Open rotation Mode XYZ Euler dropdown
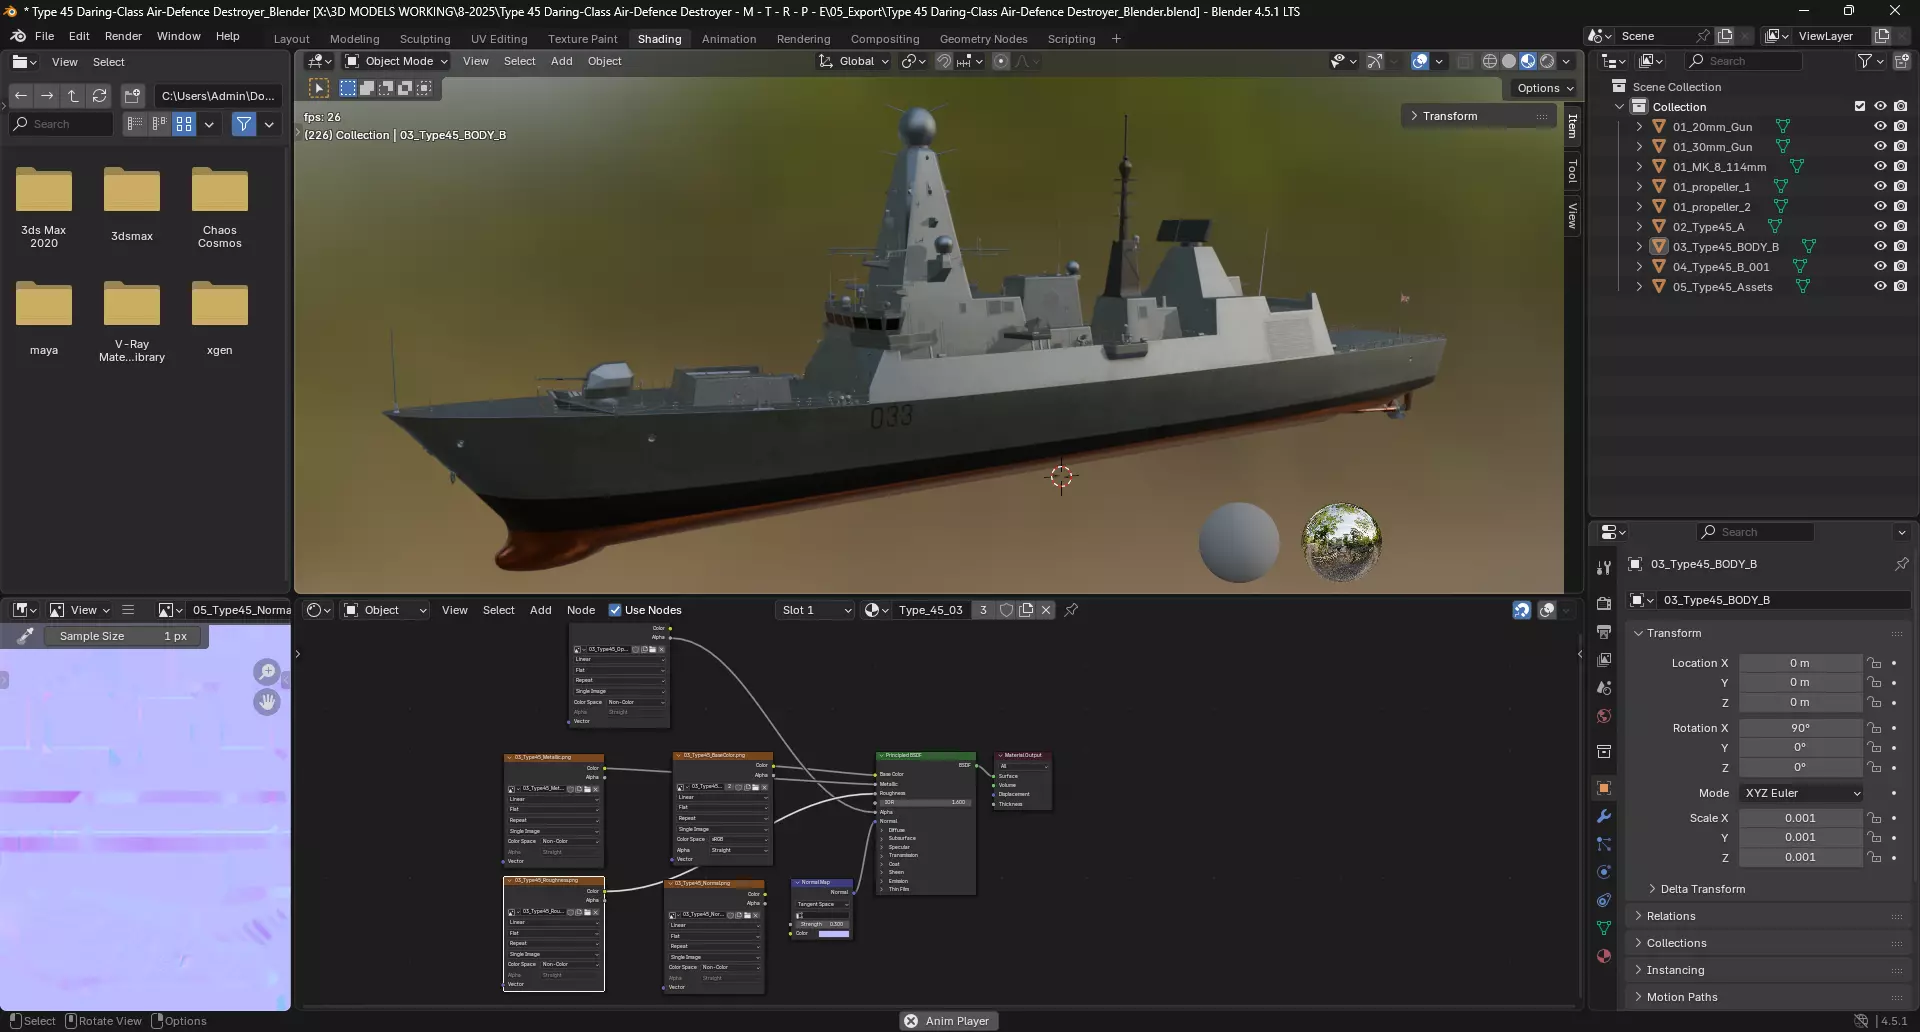This screenshot has width=1920, height=1032. [1802, 793]
